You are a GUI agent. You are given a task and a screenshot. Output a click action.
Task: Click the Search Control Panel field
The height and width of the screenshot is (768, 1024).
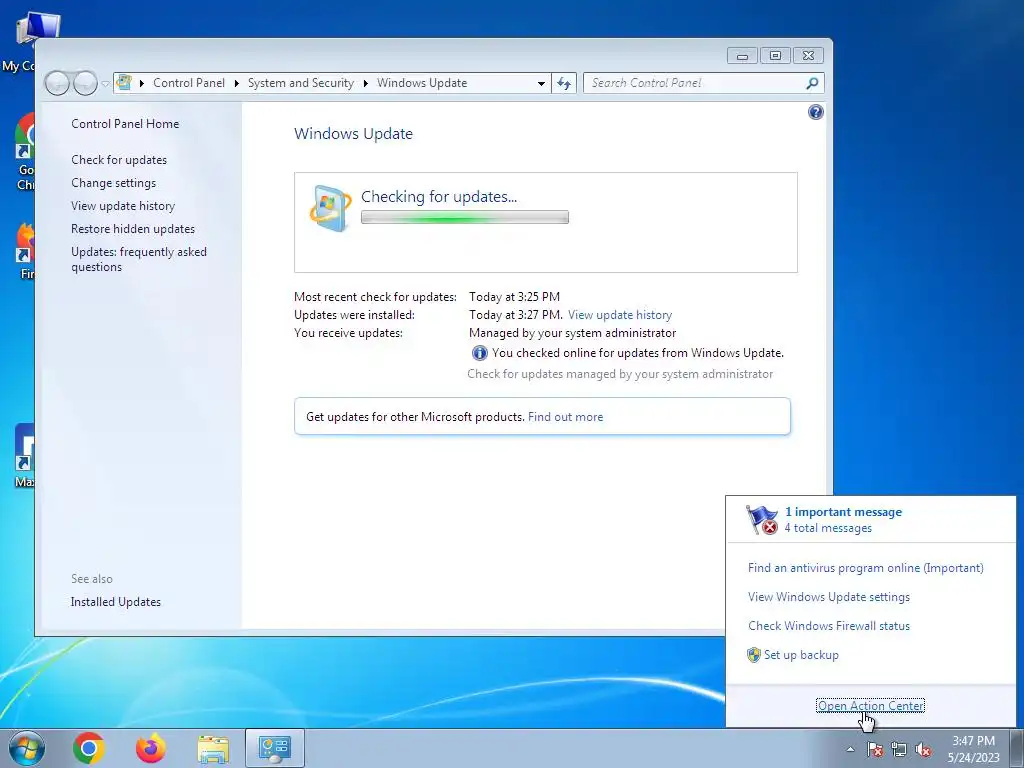click(696, 83)
